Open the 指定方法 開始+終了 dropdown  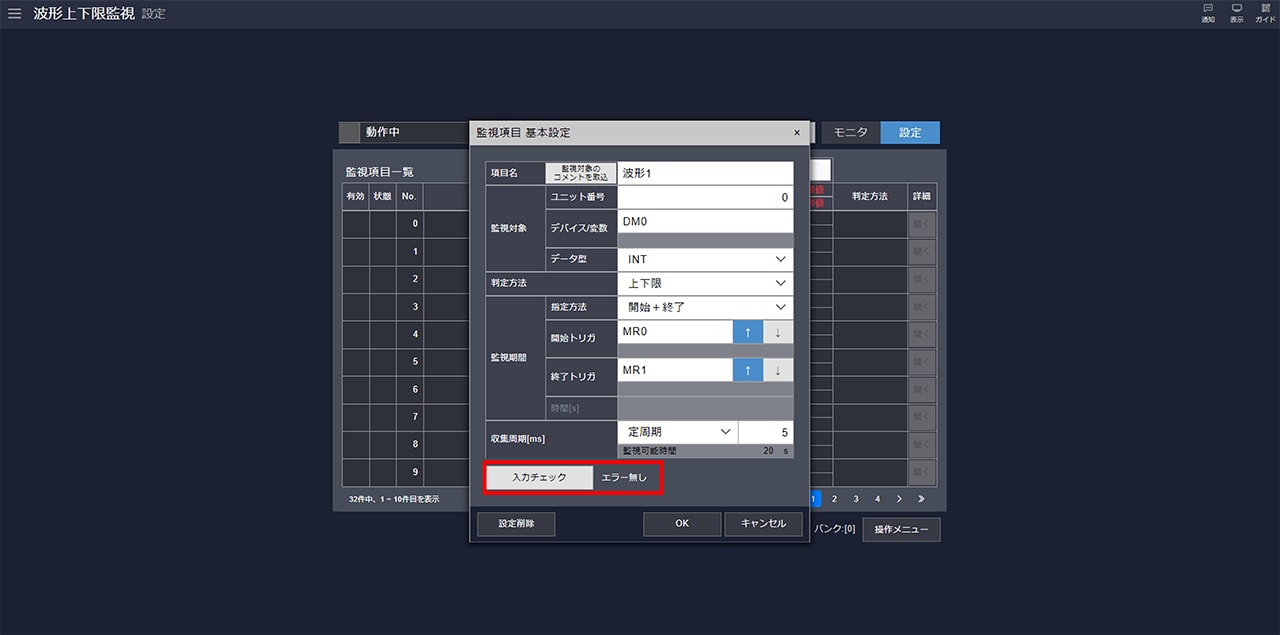[x=705, y=307]
